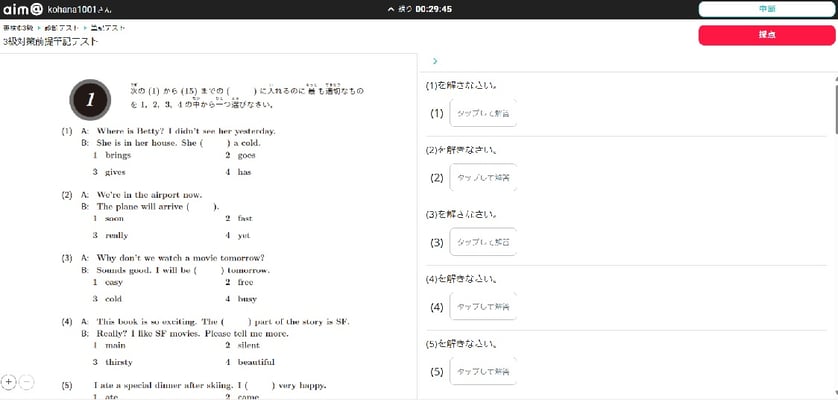This screenshot has width=838, height=400.
Task: Click the sentence 'We're in the airport now.'
Action: coord(149,195)
